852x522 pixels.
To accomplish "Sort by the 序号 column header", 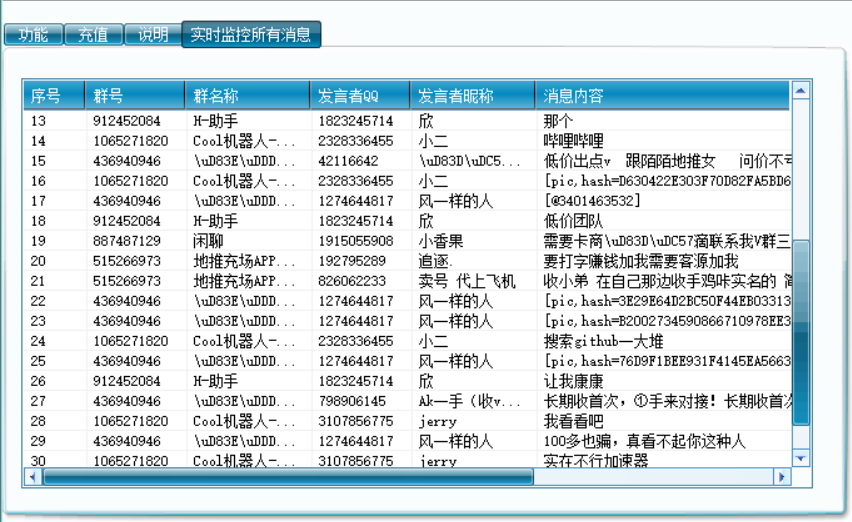I will pos(53,96).
